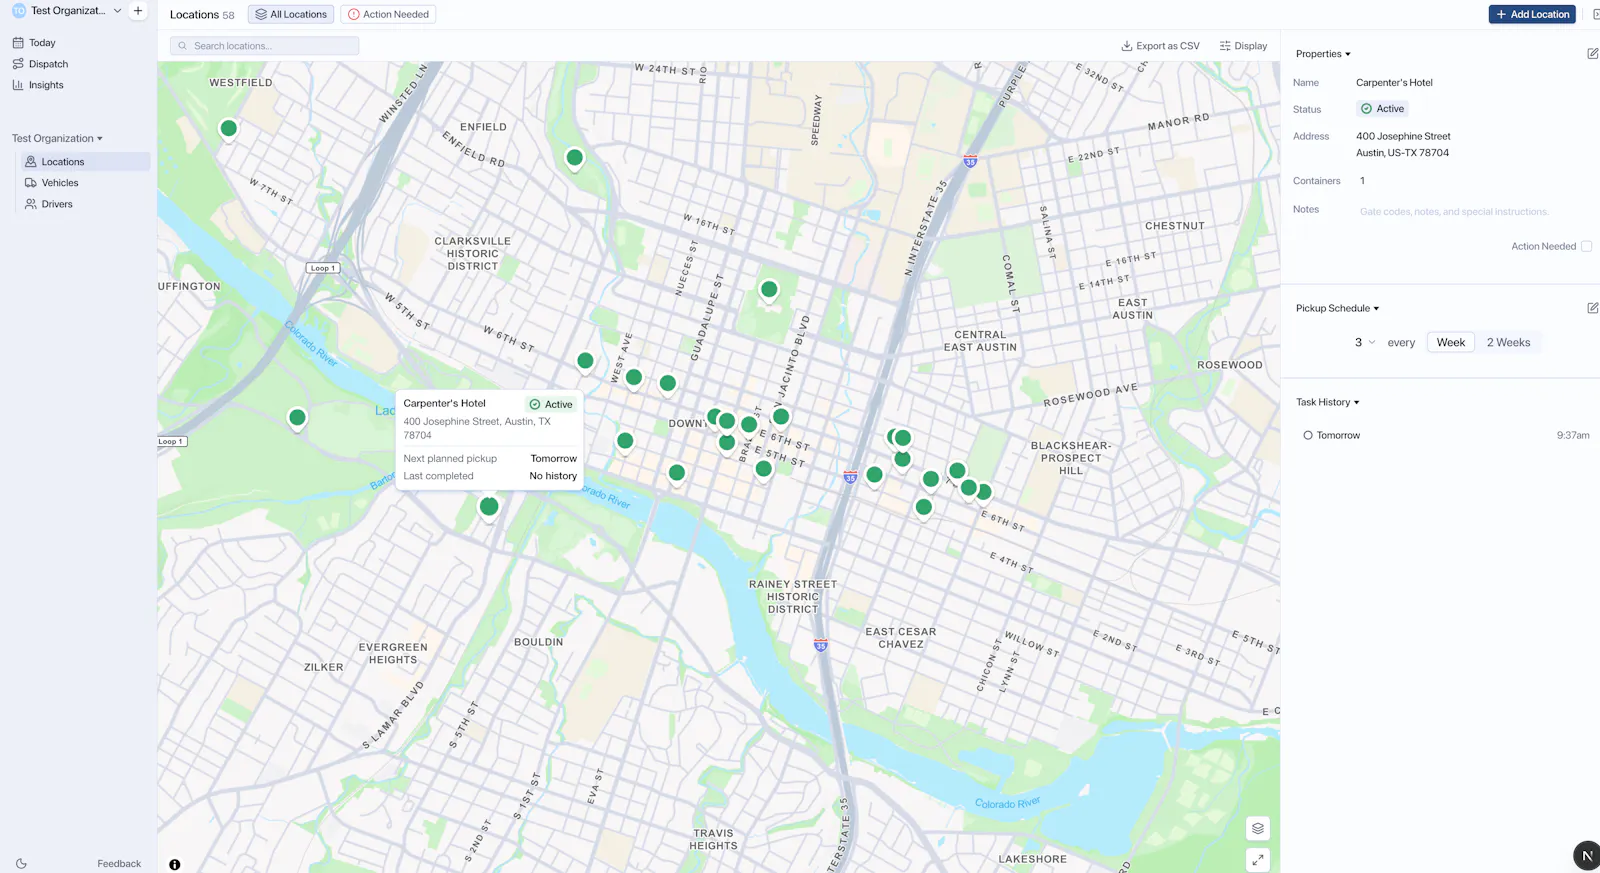Switch to the All Locations tab
Screen dimensions: 1600x873
coord(291,15)
